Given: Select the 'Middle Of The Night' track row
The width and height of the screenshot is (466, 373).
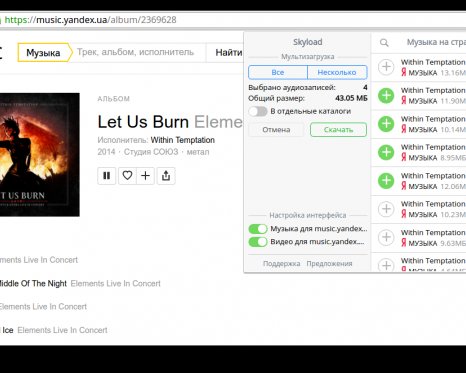Looking at the screenshot, I should (80, 283).
